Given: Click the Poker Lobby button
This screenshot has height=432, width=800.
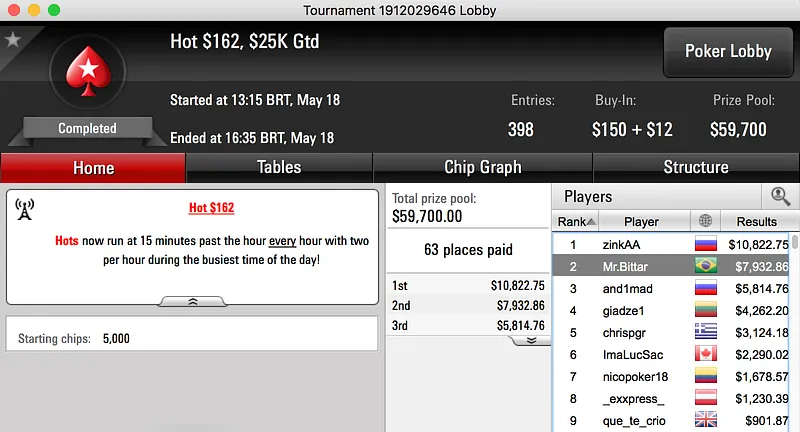Looking at the screenshot, I should (728, 52).
